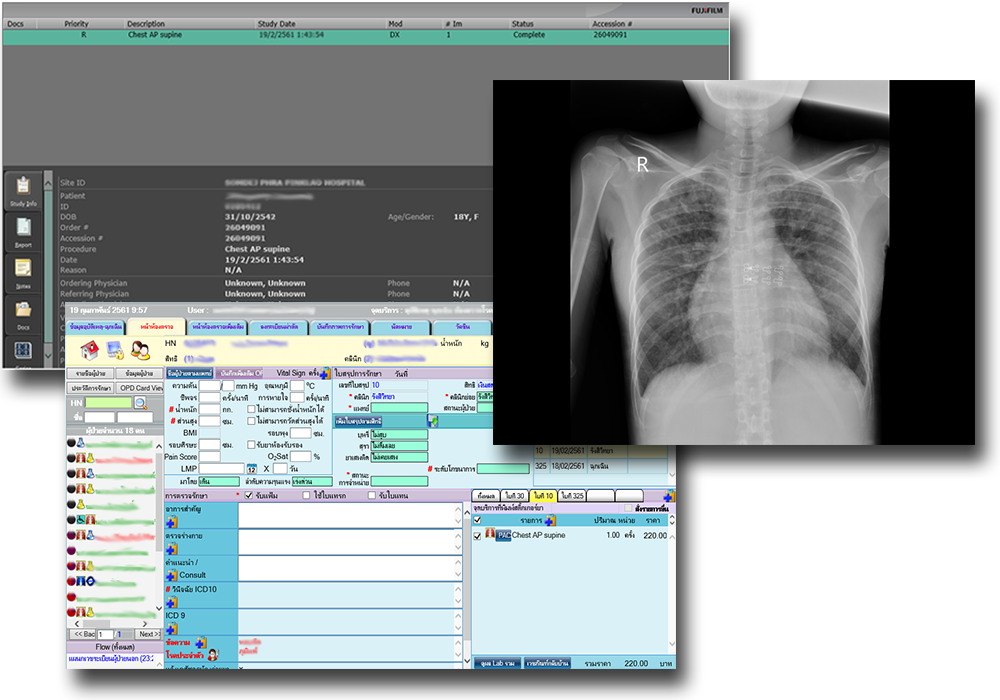Click the down arrow of PACS study info scrollbar
This screenshot has width=1000, height=700.
tap(48, 355)
